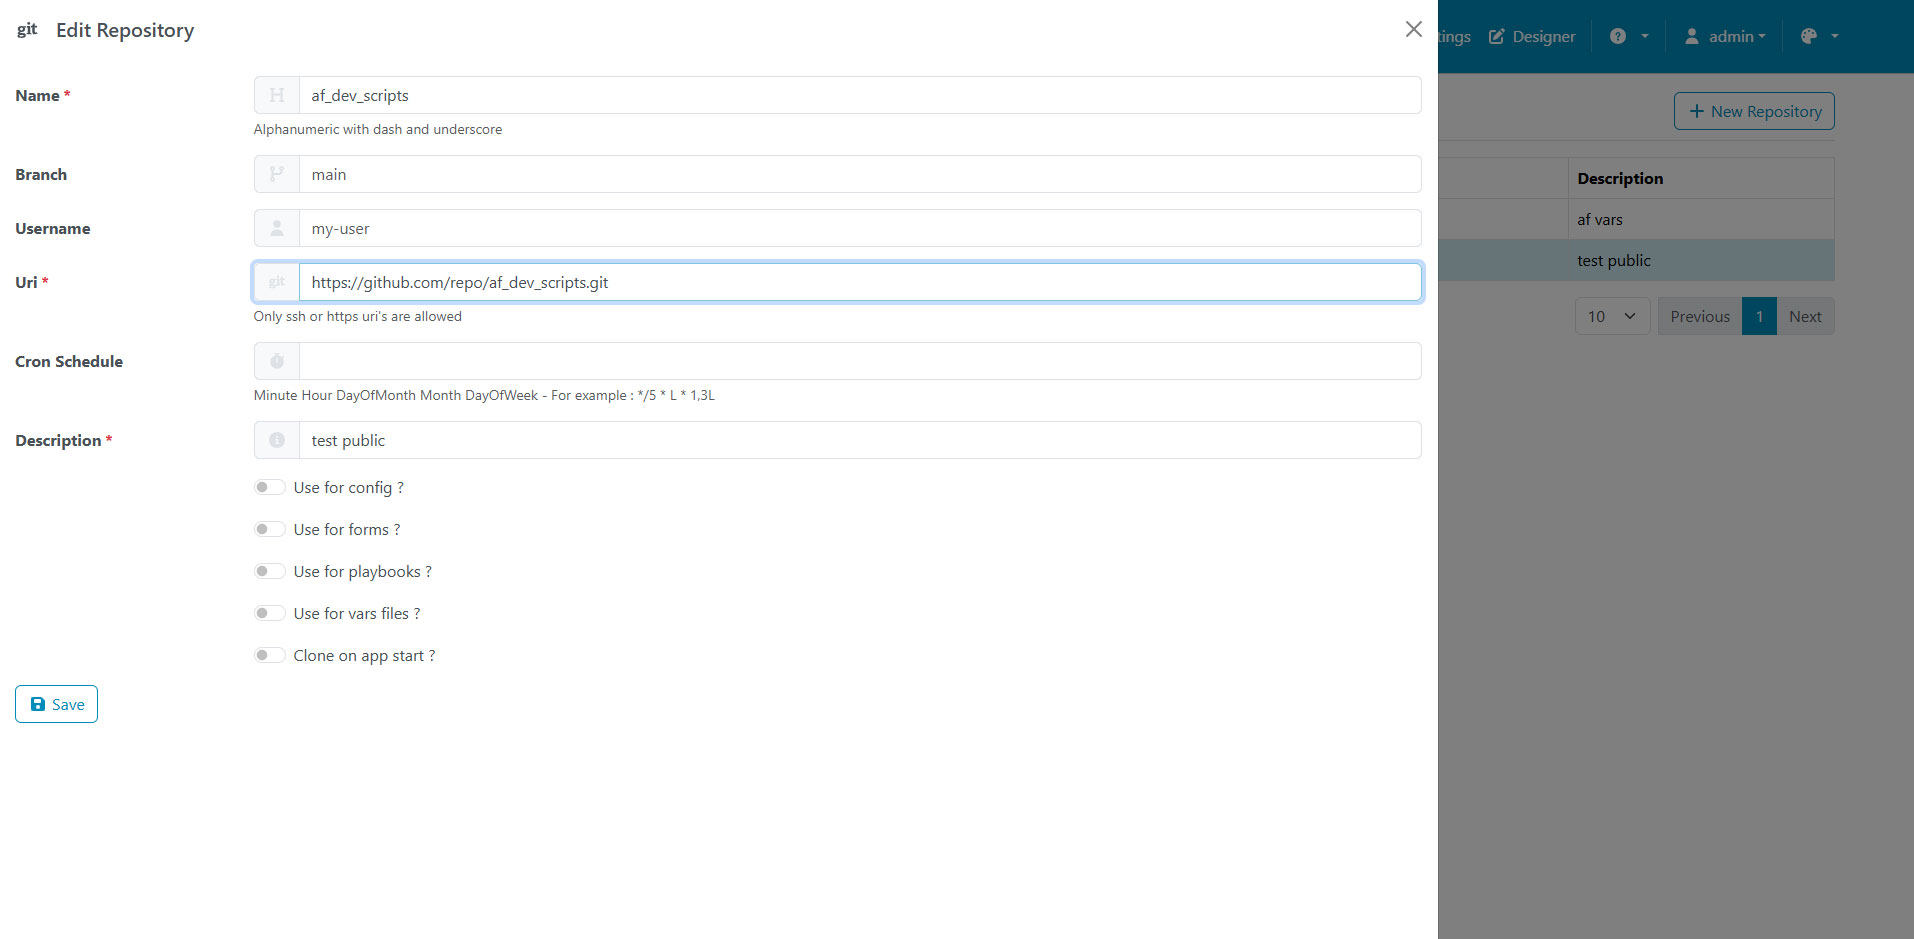Open the admin user dropdown
Viewport: 1914px width, 939px height.
tap(1725, 36)
